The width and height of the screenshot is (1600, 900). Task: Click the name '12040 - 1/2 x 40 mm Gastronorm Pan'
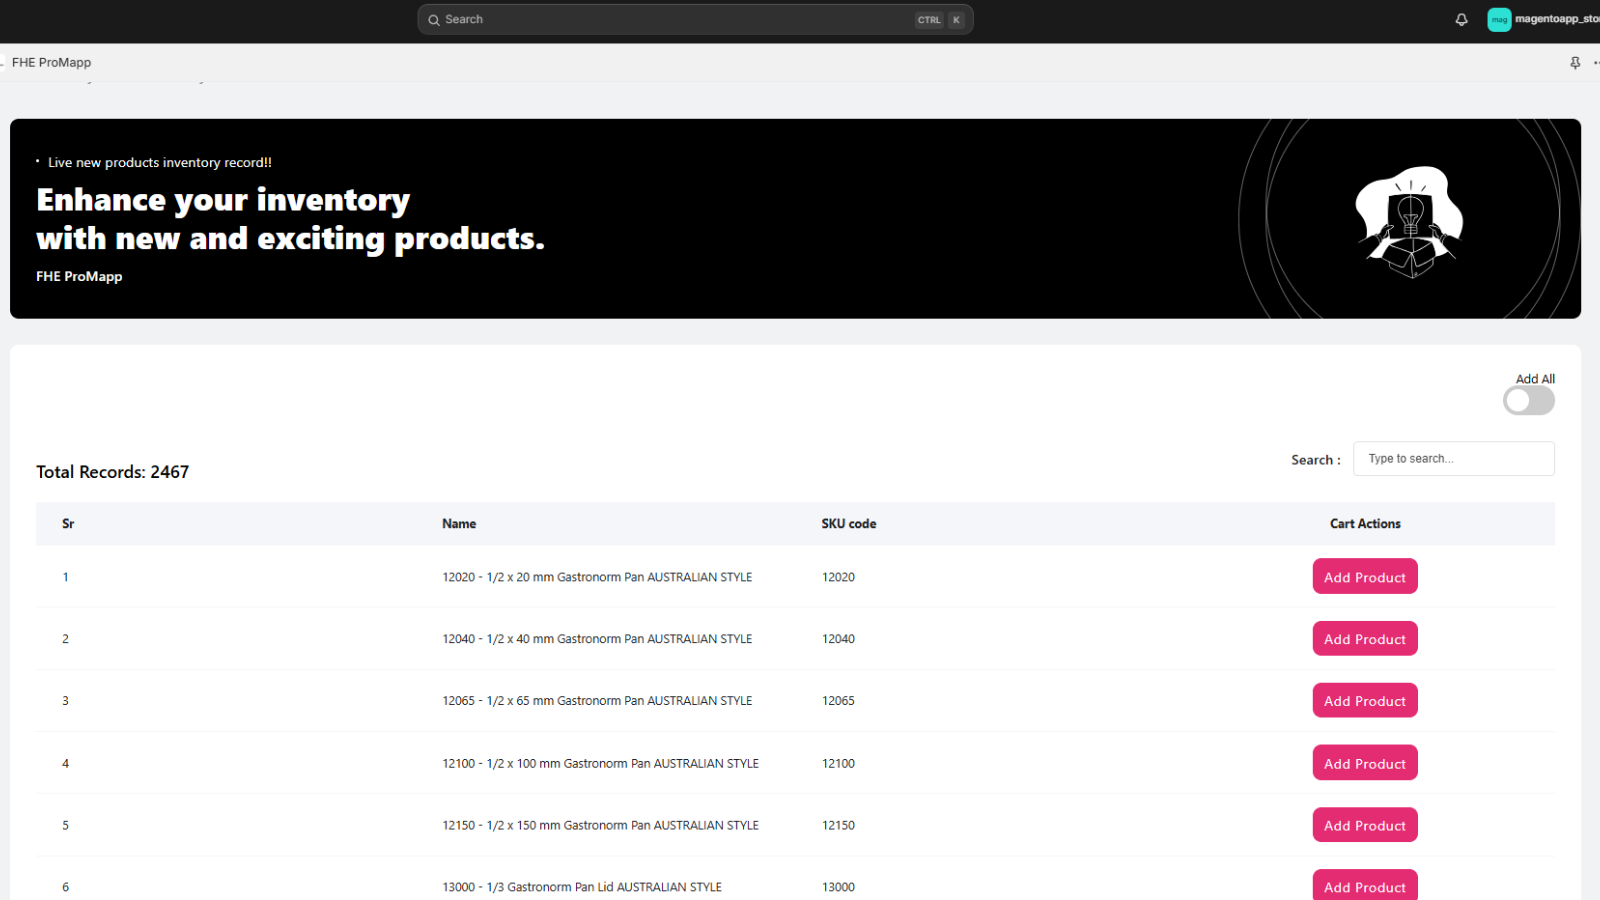[x=597, y=639]
